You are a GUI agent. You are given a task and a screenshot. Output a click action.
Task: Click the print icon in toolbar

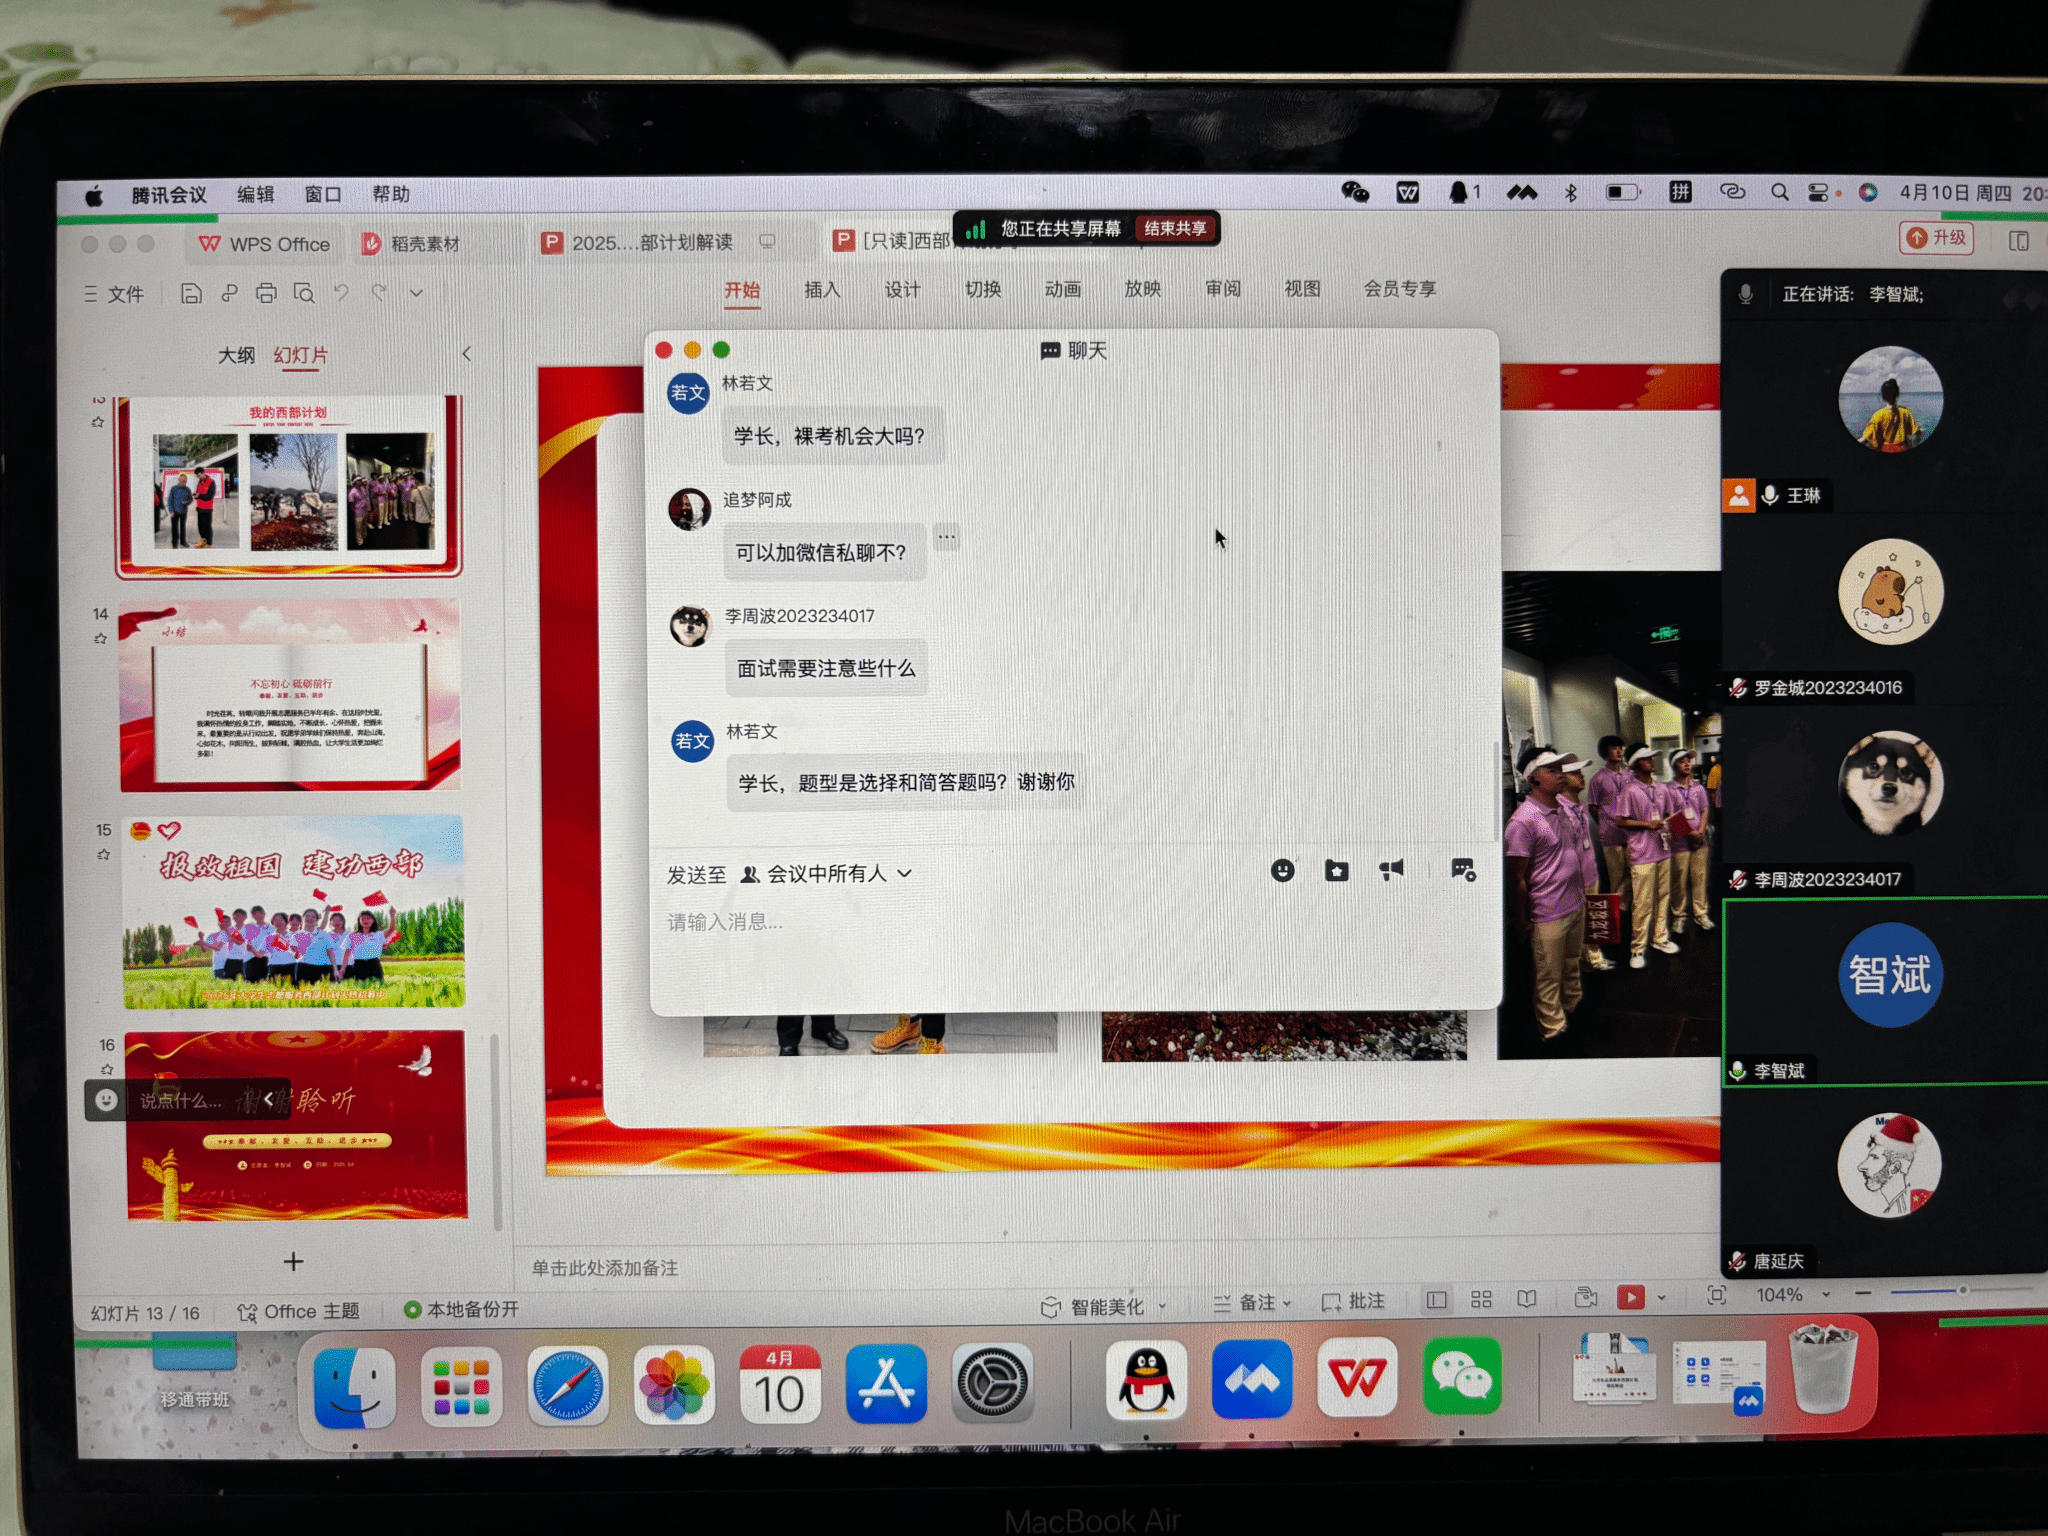(266, 293)
